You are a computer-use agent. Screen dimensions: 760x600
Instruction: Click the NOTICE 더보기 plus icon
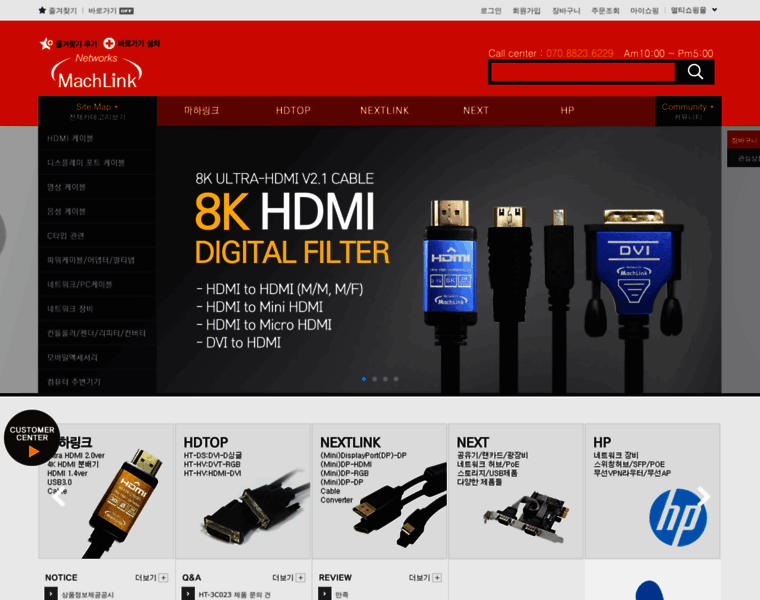[164, 578]
